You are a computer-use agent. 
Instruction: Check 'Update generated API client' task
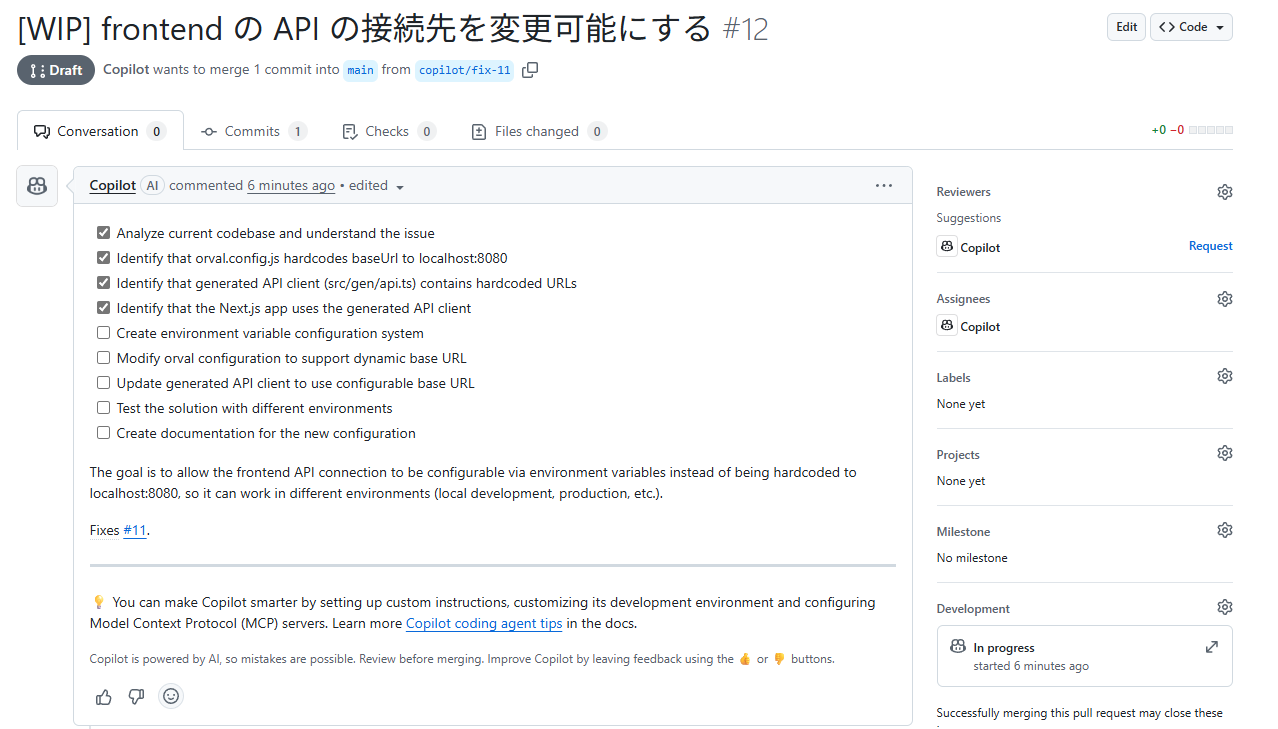click(103, 383)
